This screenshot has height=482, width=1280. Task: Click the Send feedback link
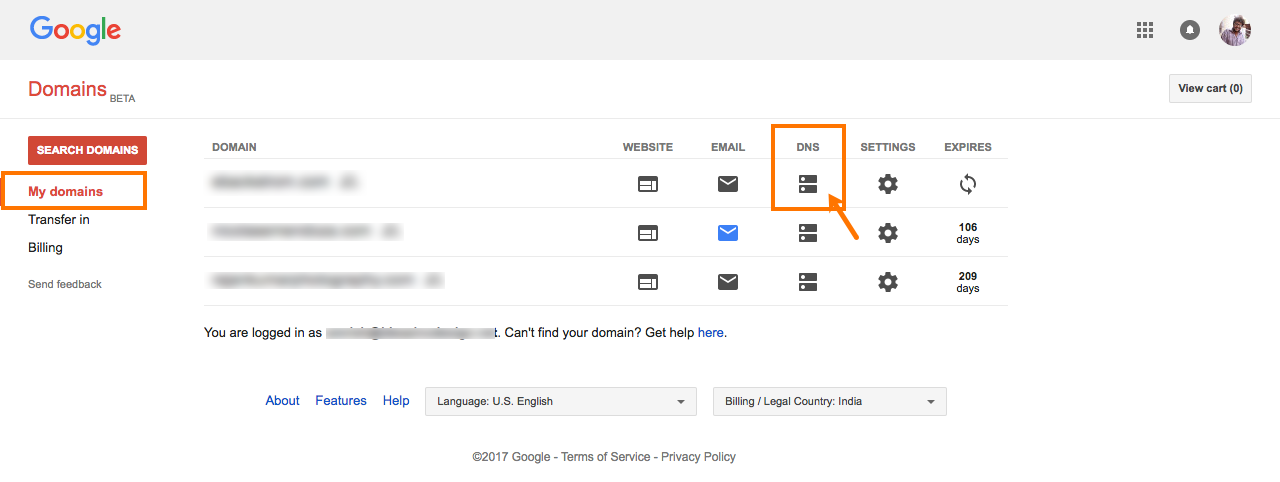(65, 284)
